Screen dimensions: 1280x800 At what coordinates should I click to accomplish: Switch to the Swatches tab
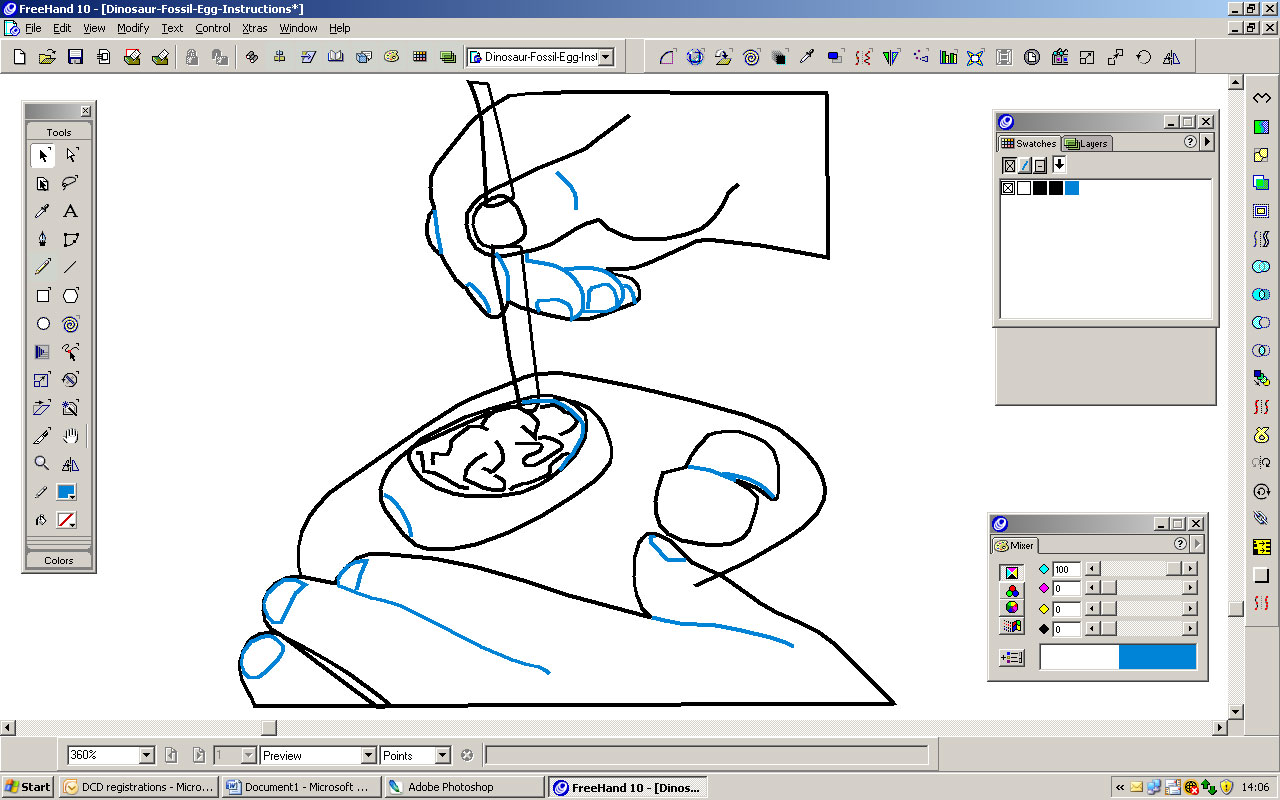(x=1029, y=143)
